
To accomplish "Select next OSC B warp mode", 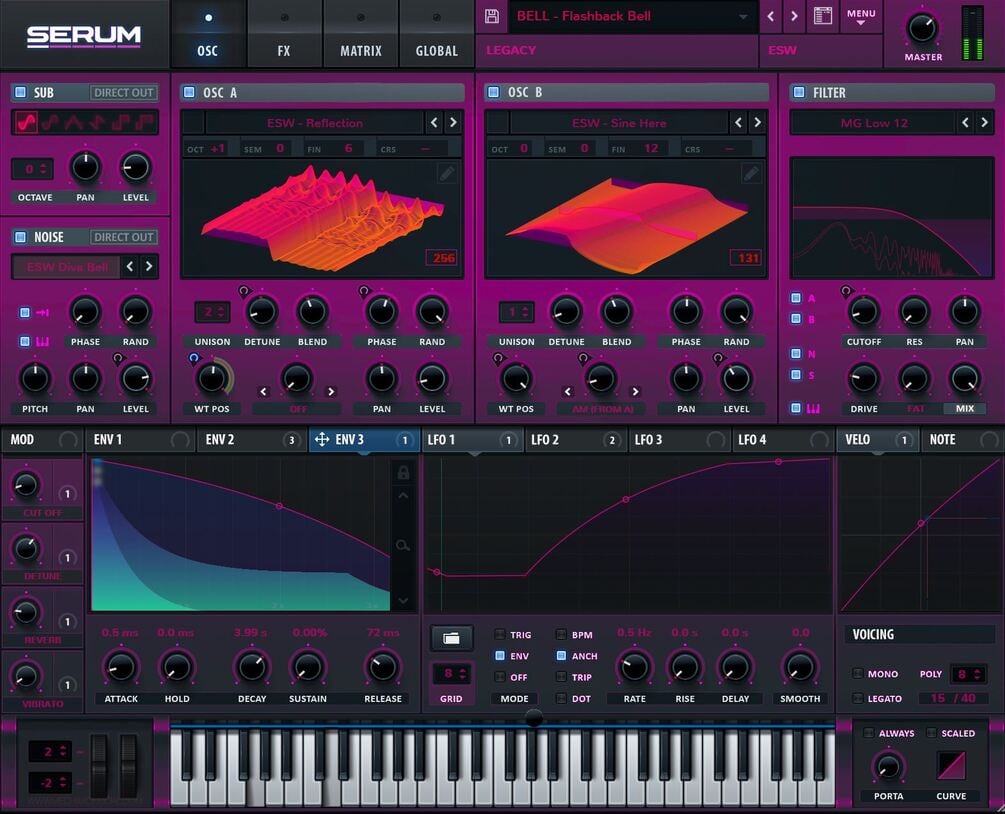I will coord(635,391).
